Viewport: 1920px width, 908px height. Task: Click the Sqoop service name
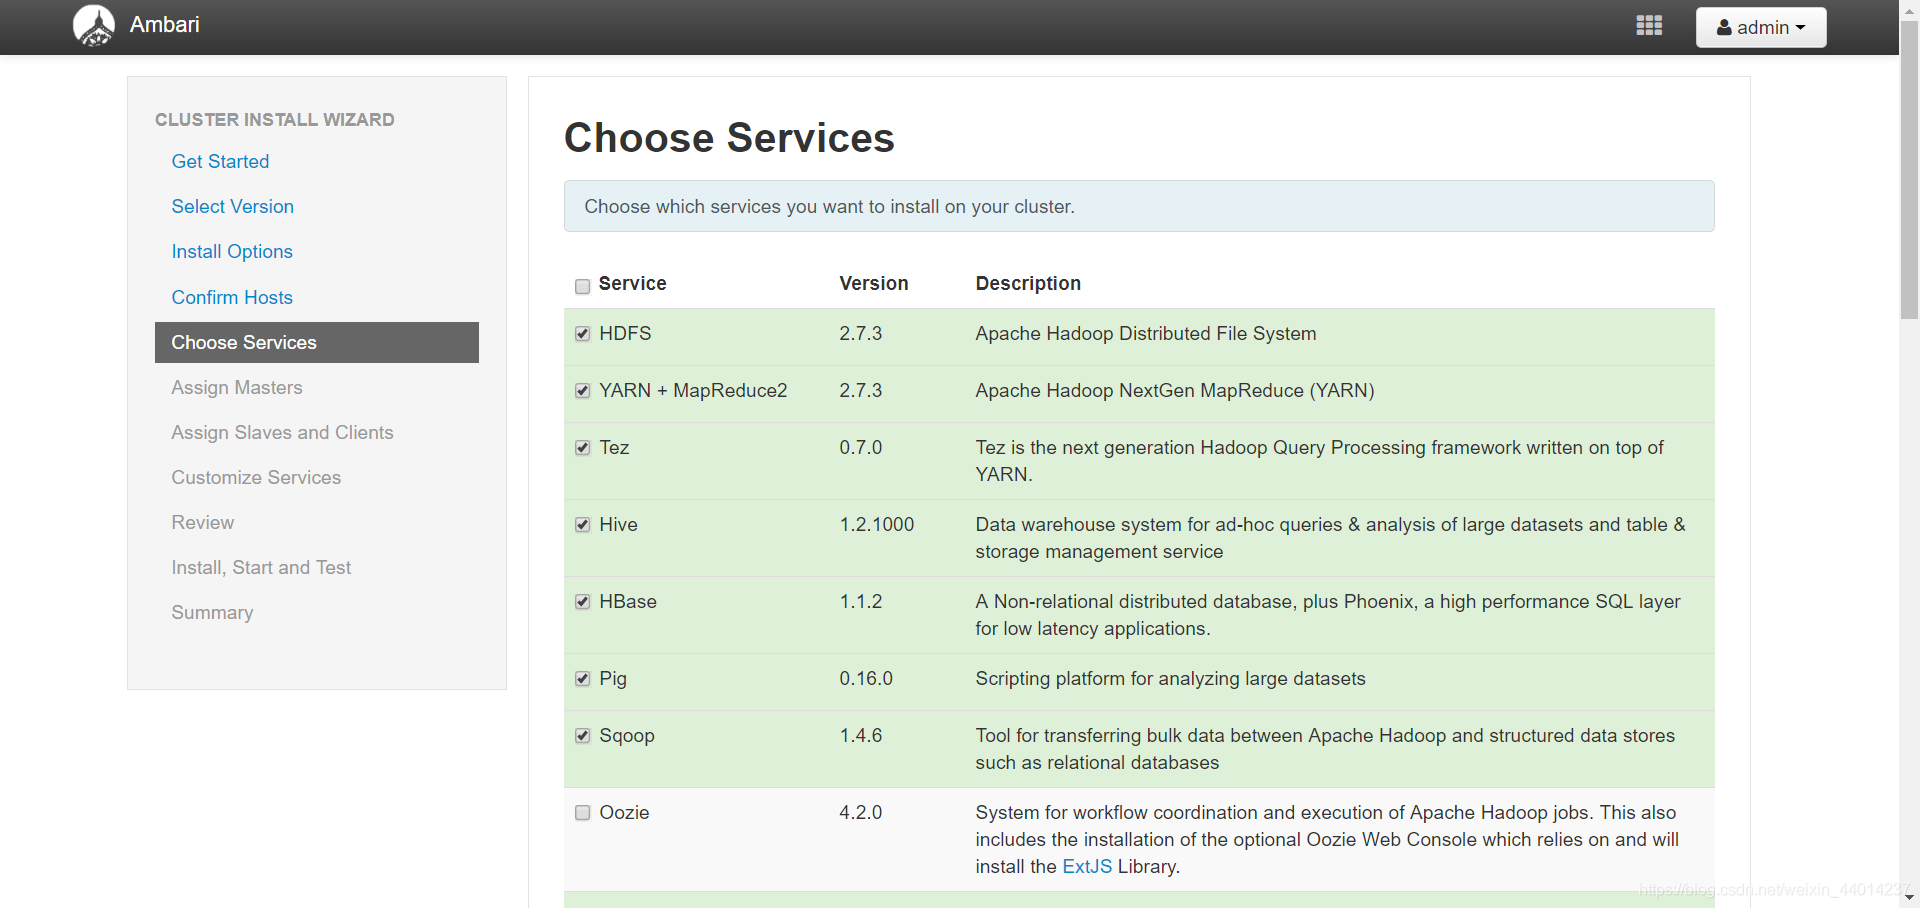(x=627, y=735)
